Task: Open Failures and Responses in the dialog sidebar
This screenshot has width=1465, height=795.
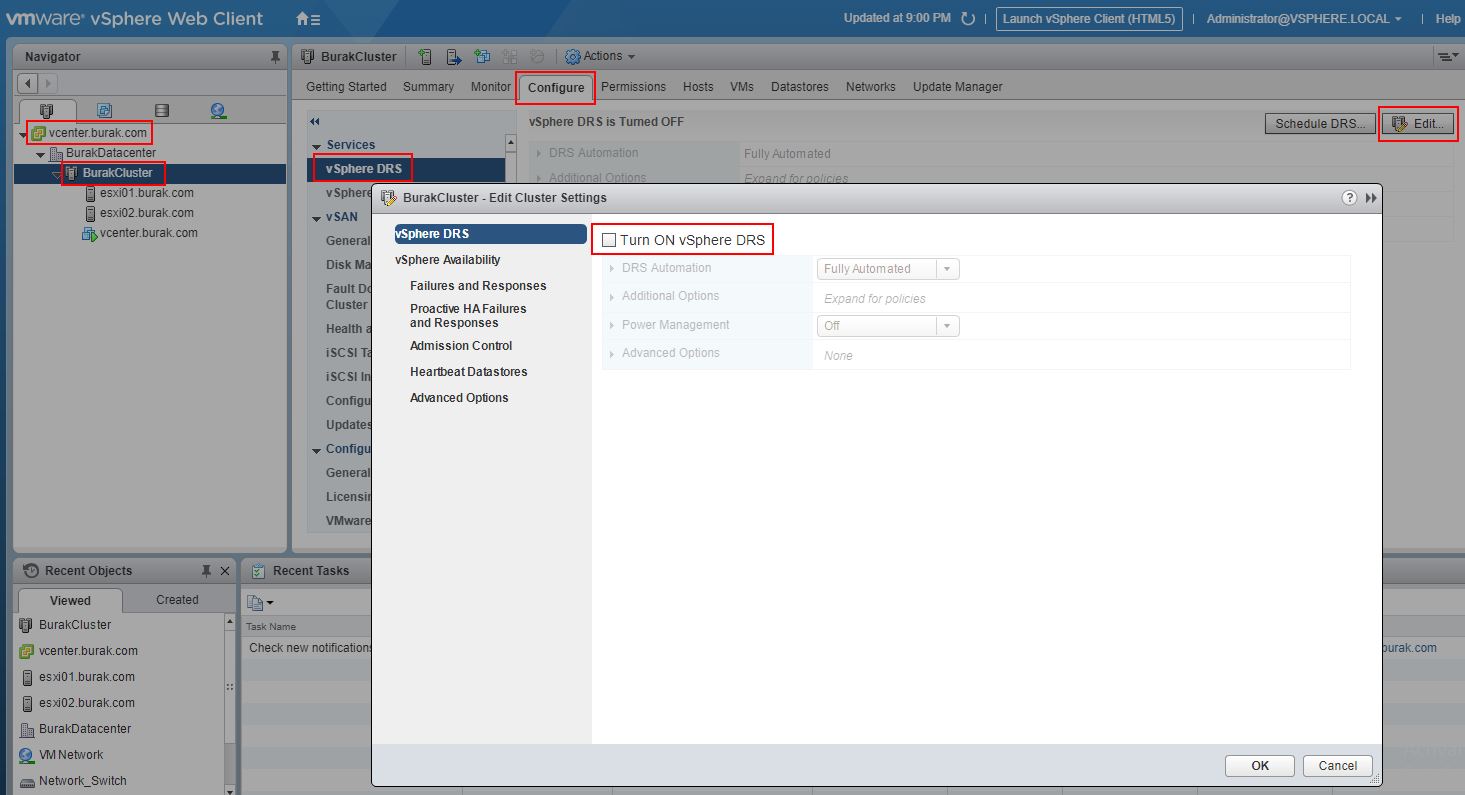Action: (478, 286)
